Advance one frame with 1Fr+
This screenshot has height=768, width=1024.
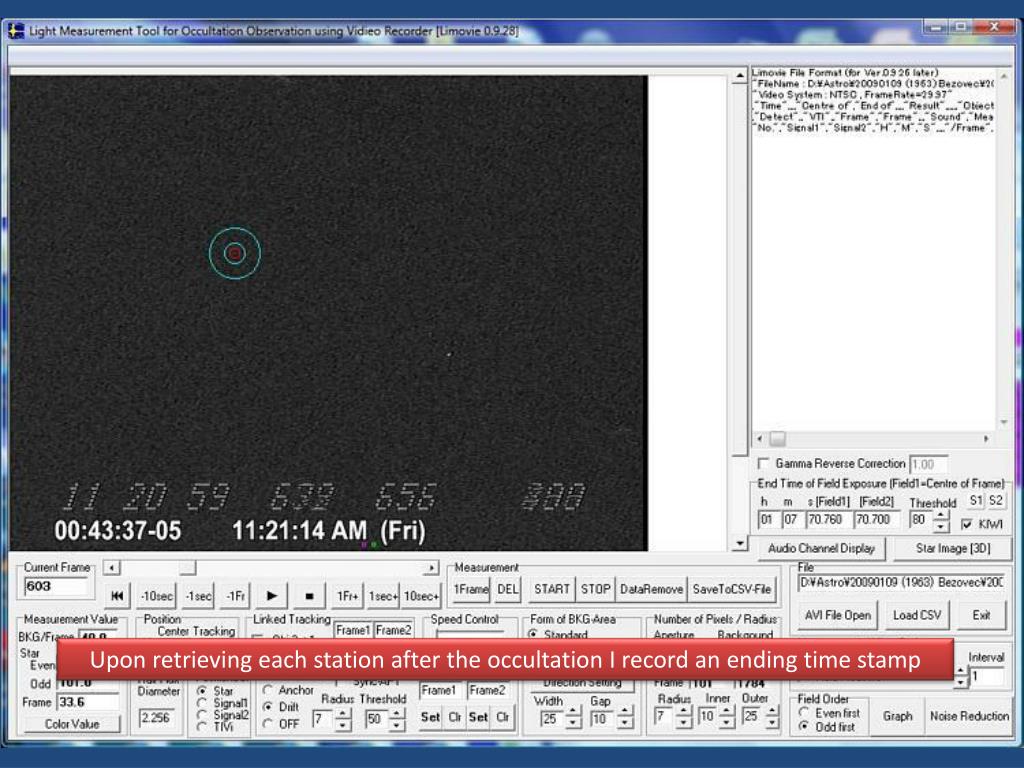point(347,596)
